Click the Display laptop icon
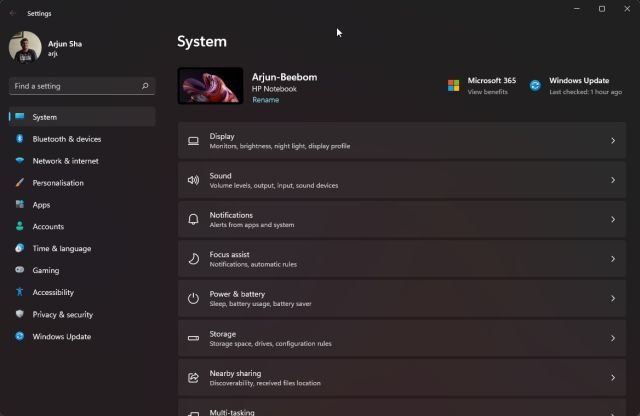The image size is (640, 416). (193, 141)
